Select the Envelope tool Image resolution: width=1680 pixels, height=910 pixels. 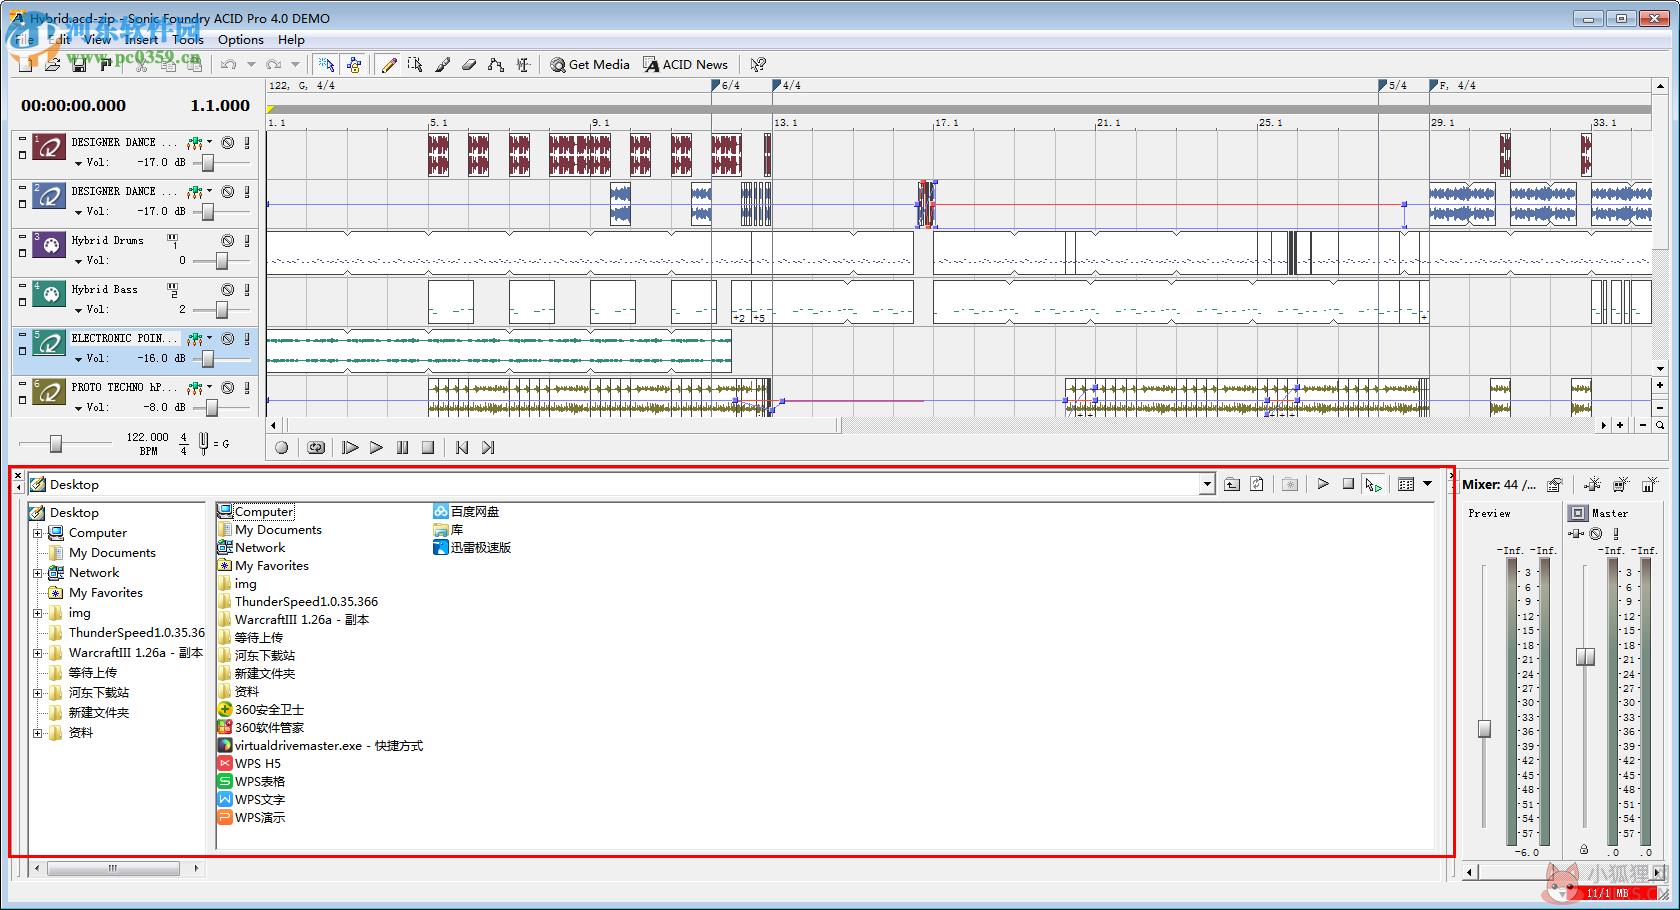[x=496, y=65]
